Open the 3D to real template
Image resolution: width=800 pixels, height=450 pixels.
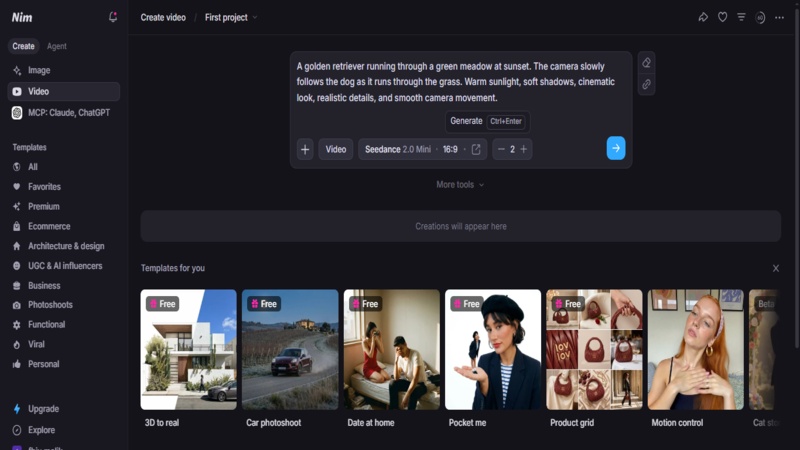[x=188, y=349]
